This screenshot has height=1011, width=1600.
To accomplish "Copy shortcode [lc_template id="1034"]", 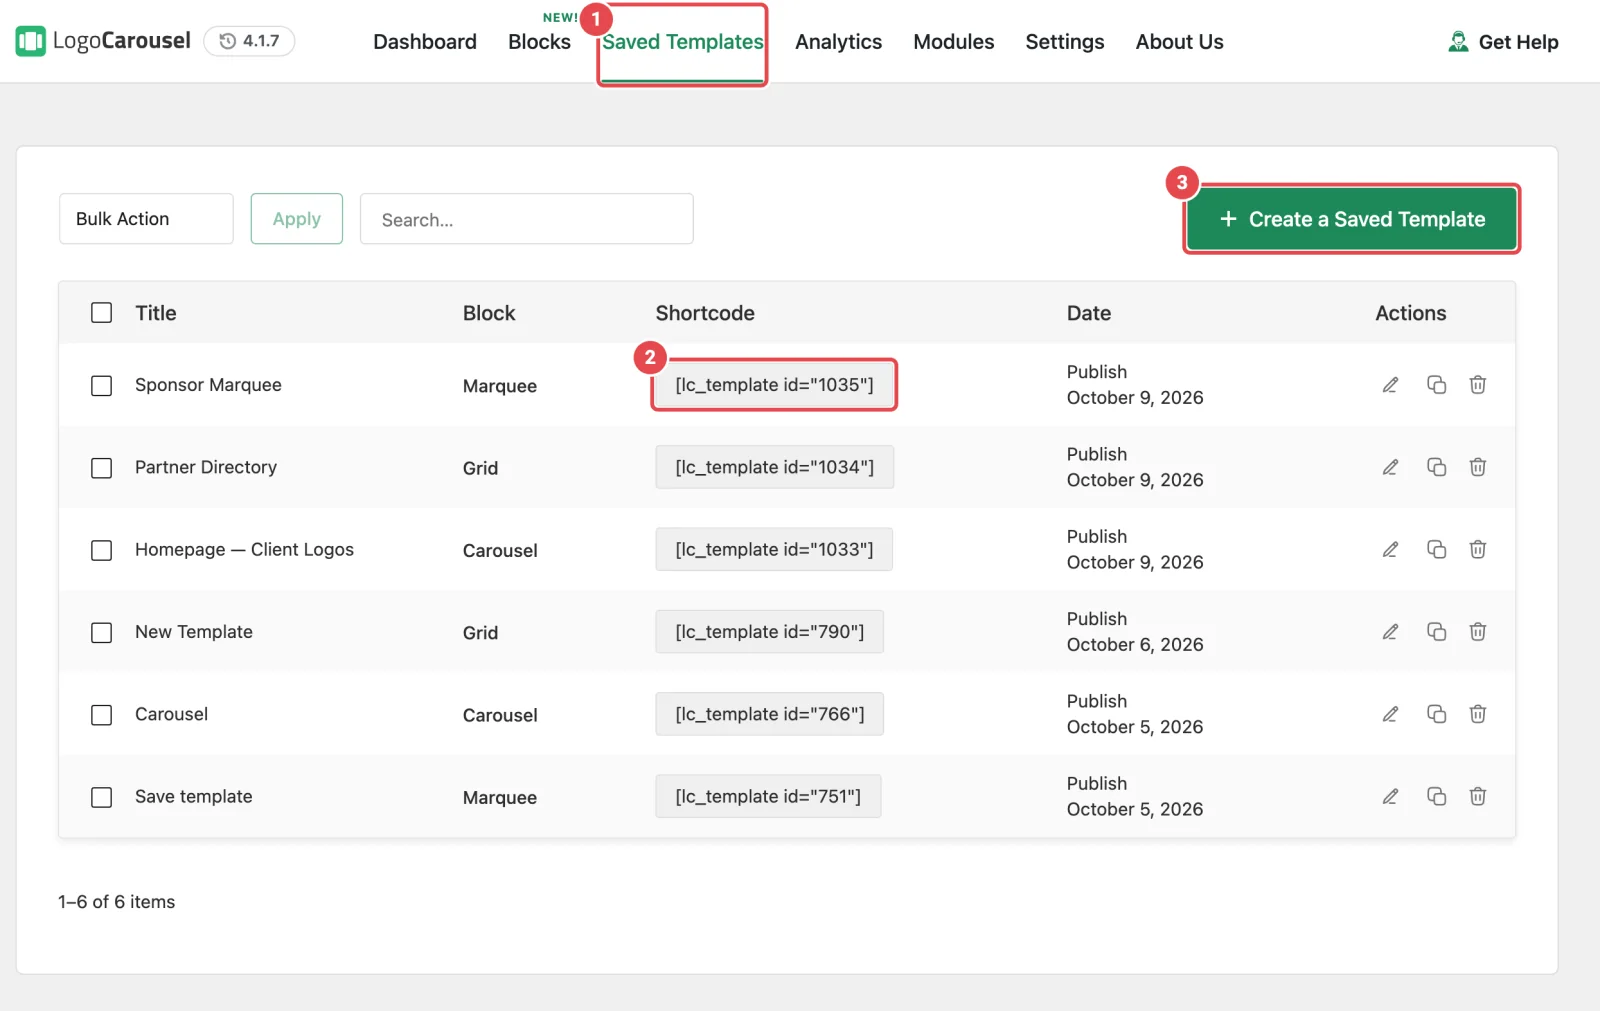I will pos(774,467).
